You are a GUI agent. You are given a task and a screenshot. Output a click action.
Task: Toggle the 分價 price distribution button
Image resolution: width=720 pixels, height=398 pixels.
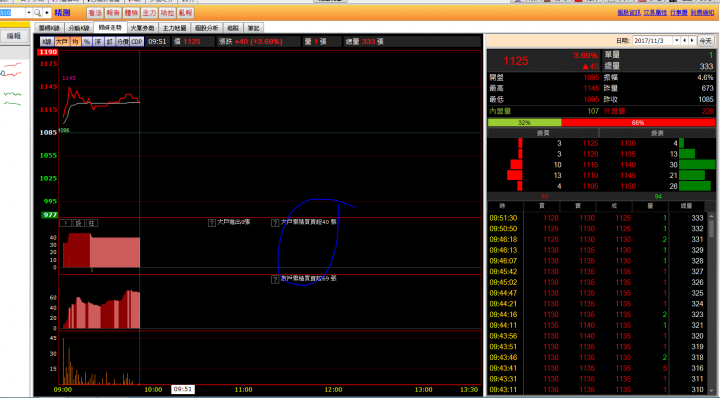pyautogui.click(x=123, y=42)
